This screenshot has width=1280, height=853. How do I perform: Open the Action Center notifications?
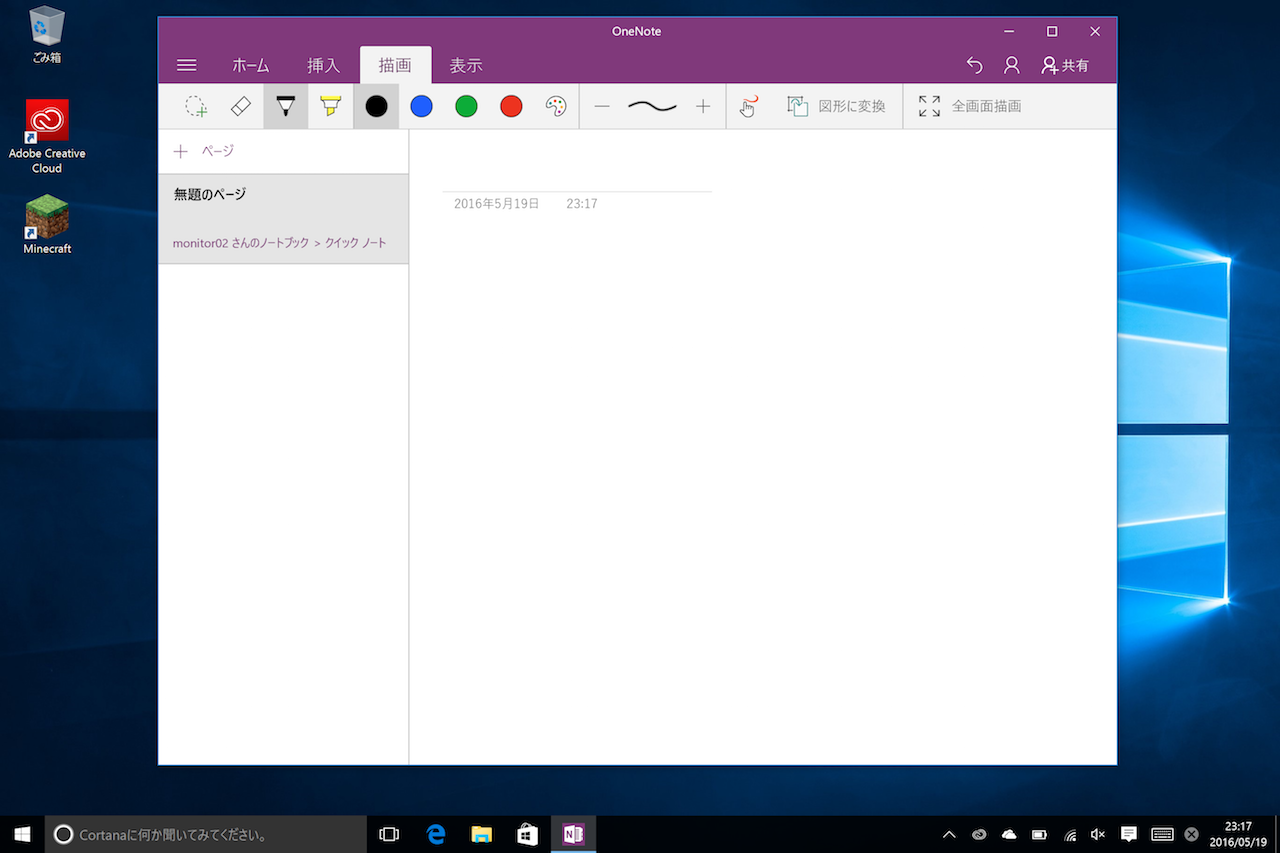click(x=1129, y=834)
